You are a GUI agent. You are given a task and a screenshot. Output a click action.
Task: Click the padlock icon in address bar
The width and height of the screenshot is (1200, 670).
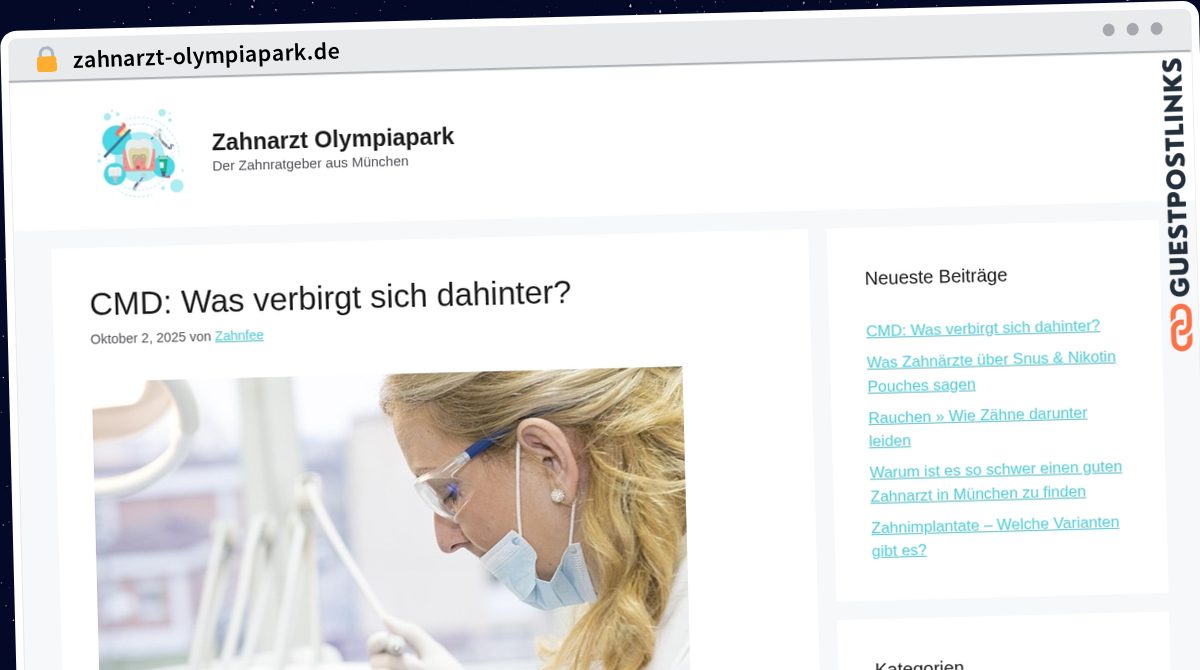tap(46, 59)
